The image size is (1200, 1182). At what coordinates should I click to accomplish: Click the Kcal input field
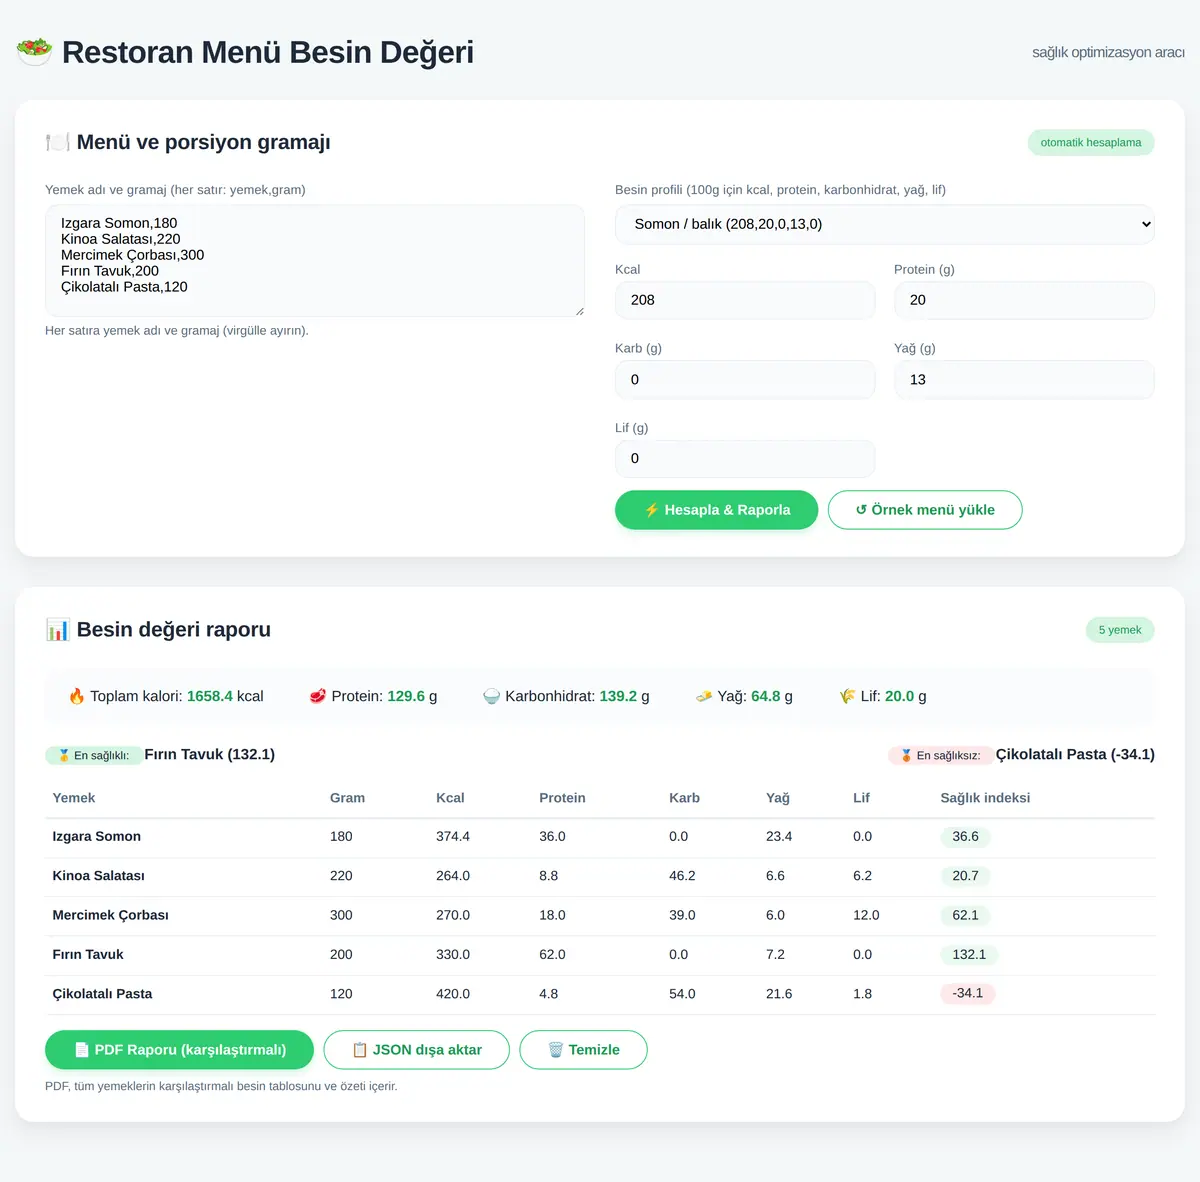745,300
